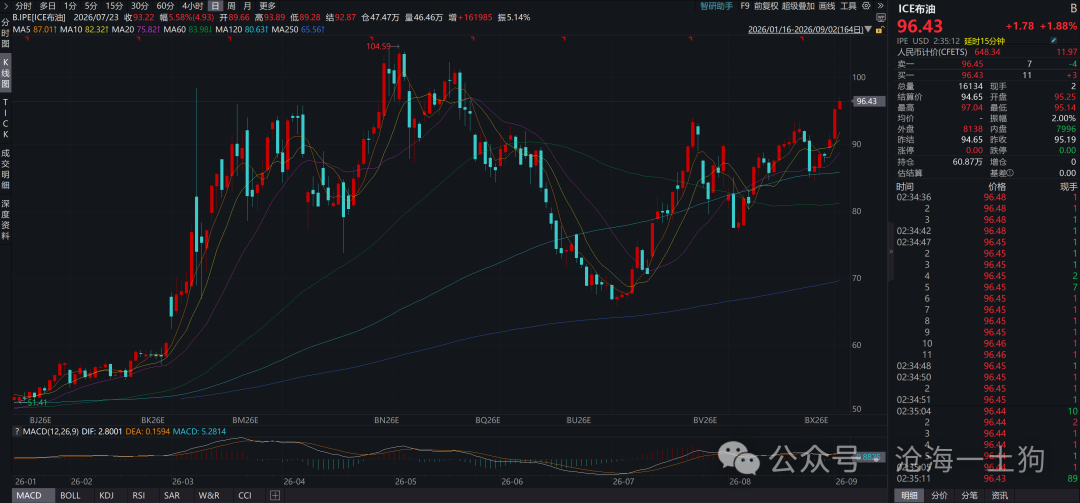Open the K线图 sidebar view

pyautogui.click(x=6, y=73)
